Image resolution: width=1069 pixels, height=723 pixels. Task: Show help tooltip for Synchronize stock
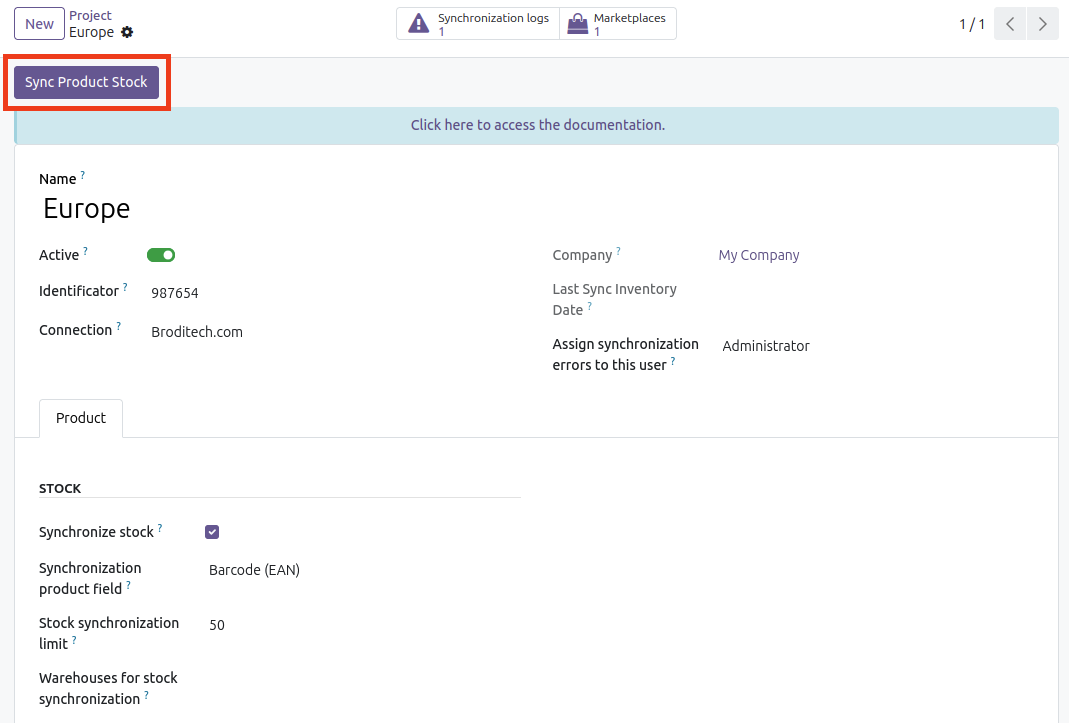pos(160,528)
